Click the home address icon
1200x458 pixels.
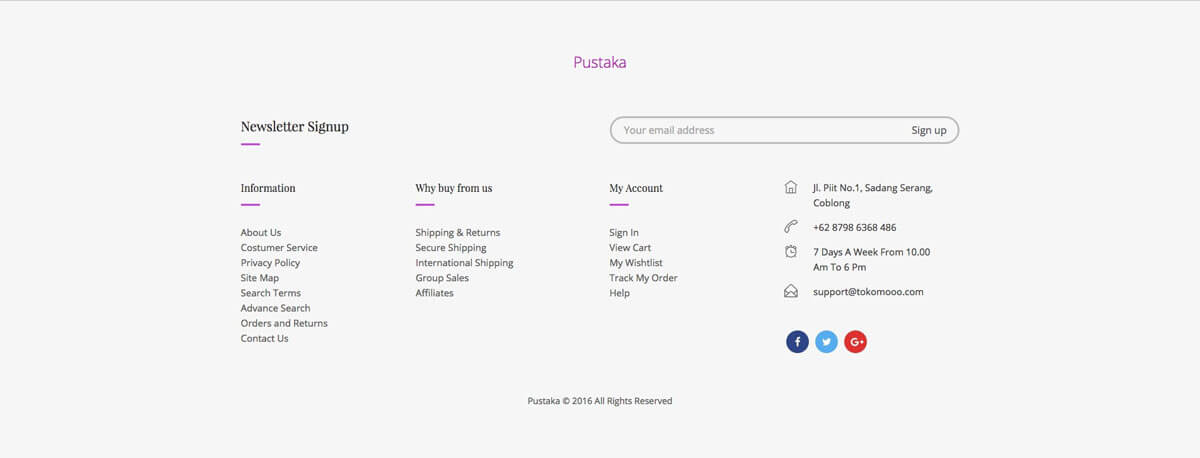(791, 187)
